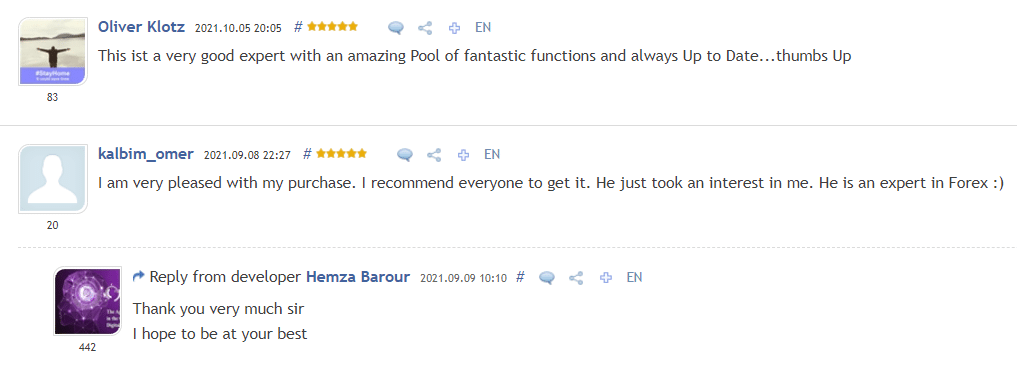Screen dimensions: 1017x366
Task: Click plus icon on kalbim_omer review
Action: [x=463, y=155]
